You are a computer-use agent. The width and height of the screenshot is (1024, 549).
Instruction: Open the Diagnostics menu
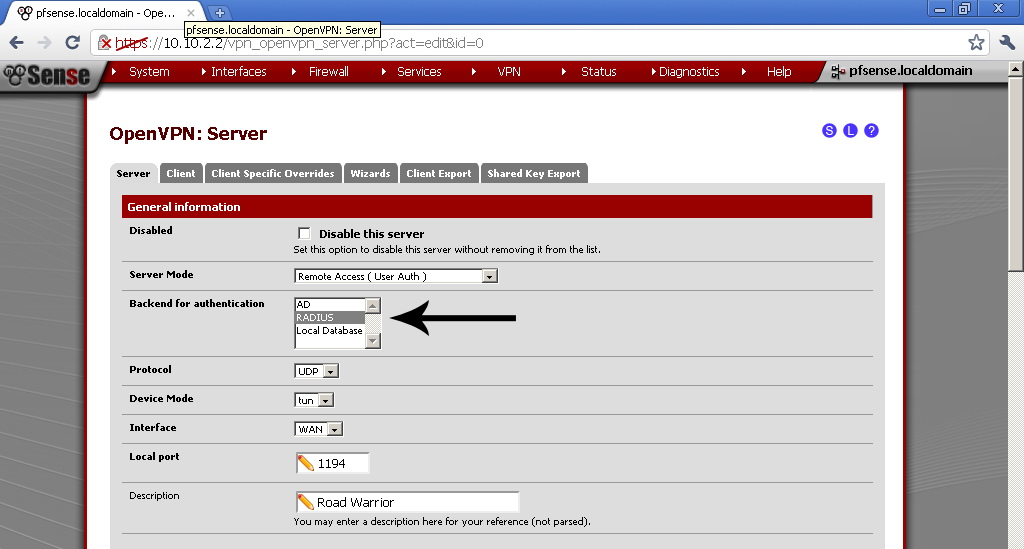click(x=689, y=72)
